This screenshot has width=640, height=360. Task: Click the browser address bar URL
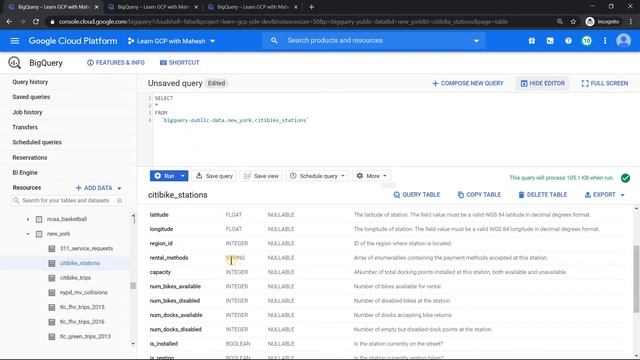[x=283, y=22]
